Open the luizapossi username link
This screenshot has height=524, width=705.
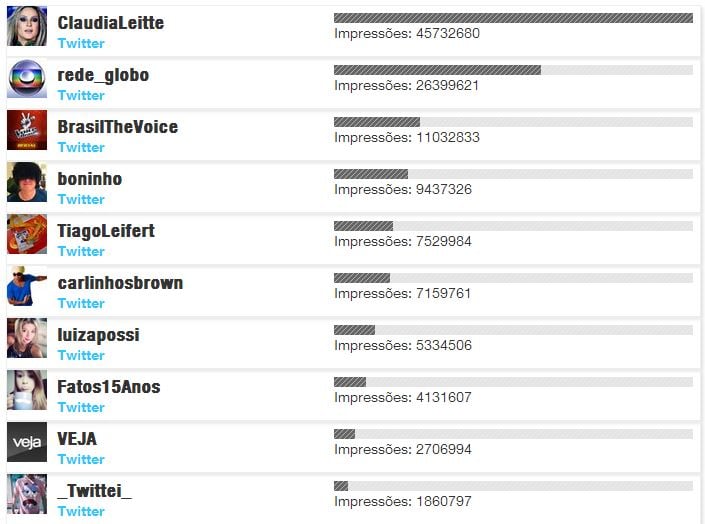[x=98, y=335]
